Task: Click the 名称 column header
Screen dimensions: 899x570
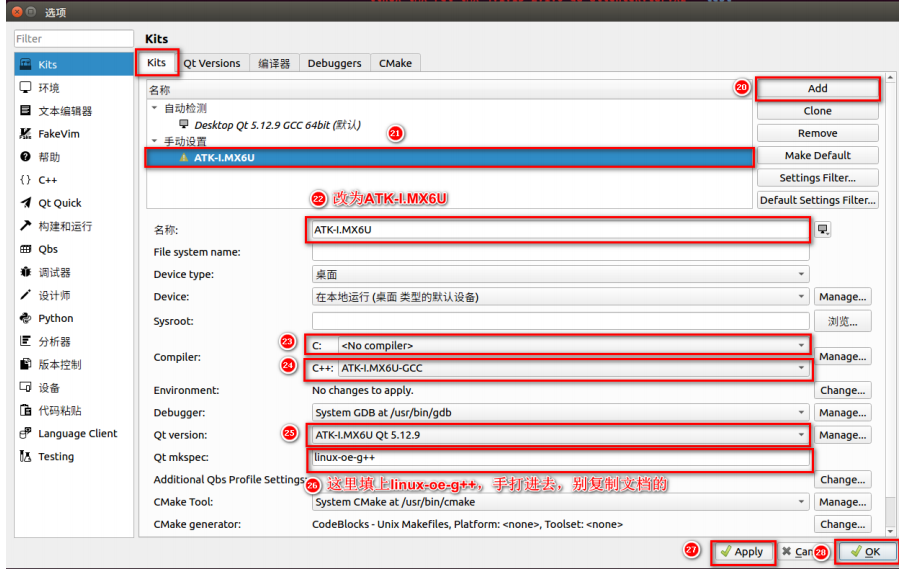Action: pos(450,90)
